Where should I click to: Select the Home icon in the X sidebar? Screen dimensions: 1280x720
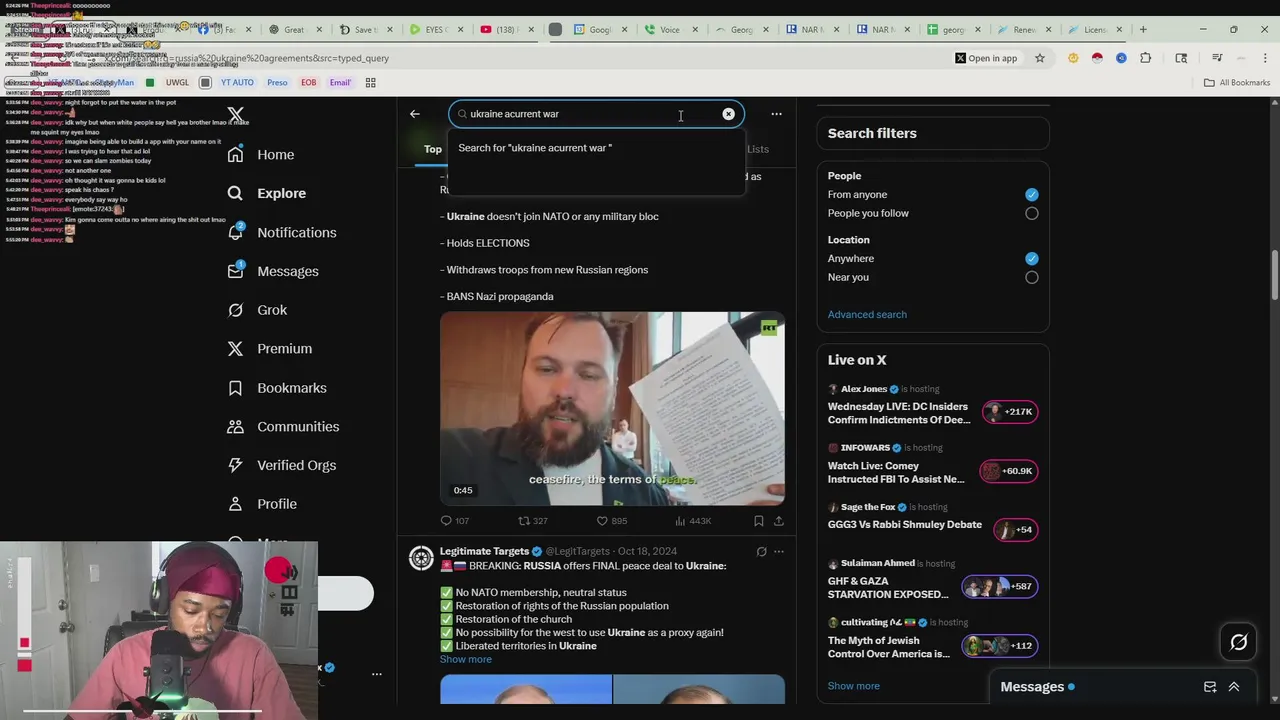[235, 155]
